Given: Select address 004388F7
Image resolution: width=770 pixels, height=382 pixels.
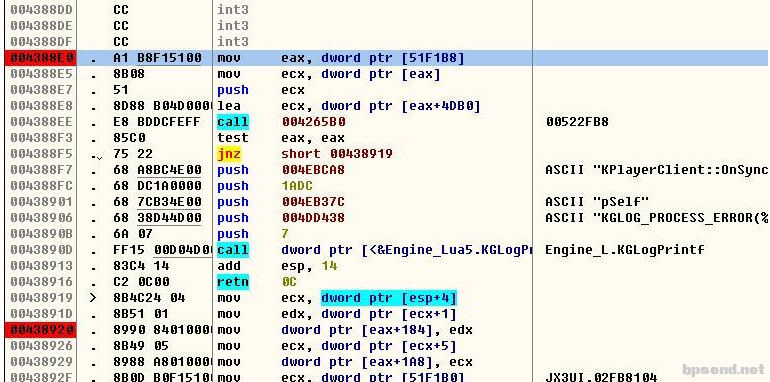Looking at the screenshot, I should point(41,170).
